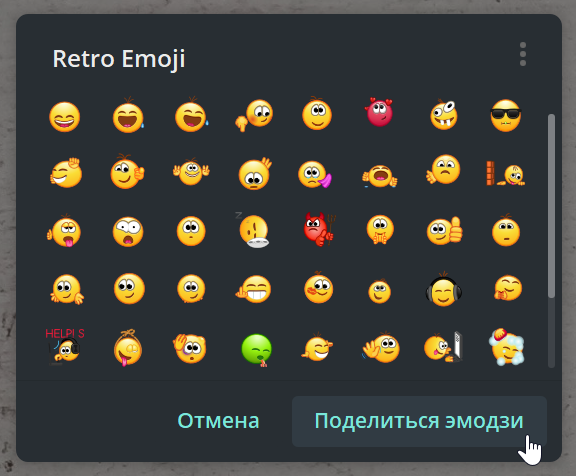This screenshot has height=476, width=576.
Task: Pick the grinning middle finger emoji
Action: tap(253, 289)
